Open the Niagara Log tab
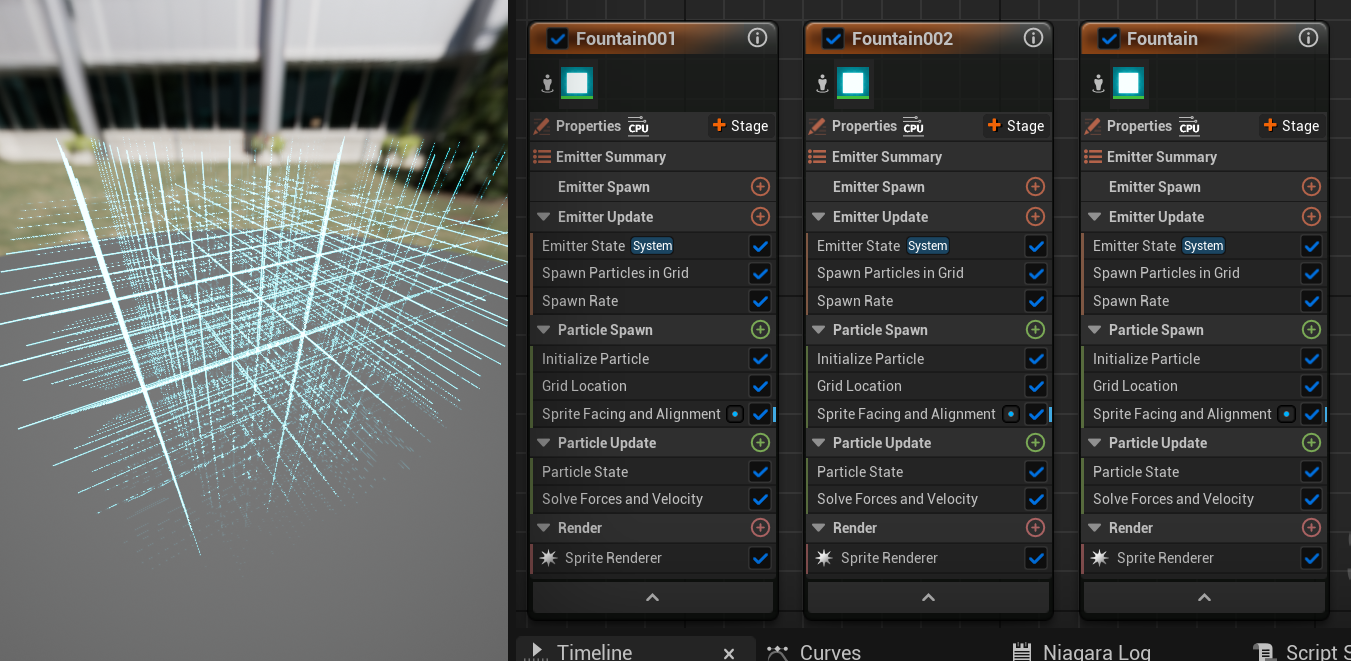The height and width of the screenshot is (661, 1351). (x=1096, y=652)
